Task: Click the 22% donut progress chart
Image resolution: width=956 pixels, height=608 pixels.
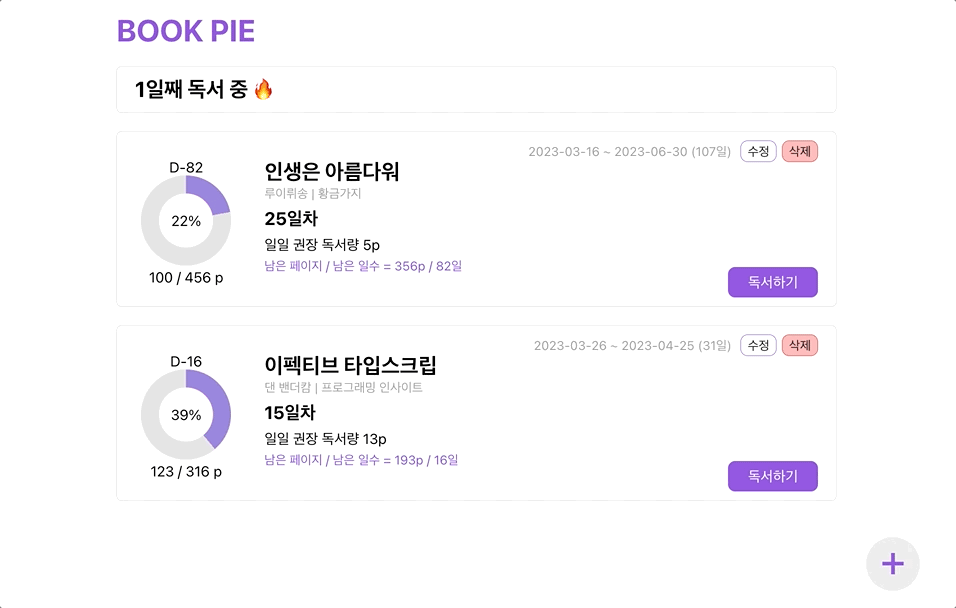Action: click(186, 221)
